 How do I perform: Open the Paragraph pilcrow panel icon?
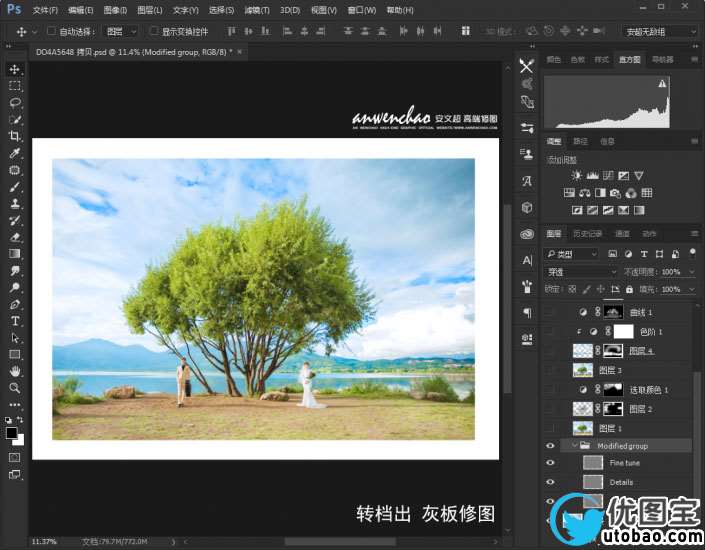(527, 313)
